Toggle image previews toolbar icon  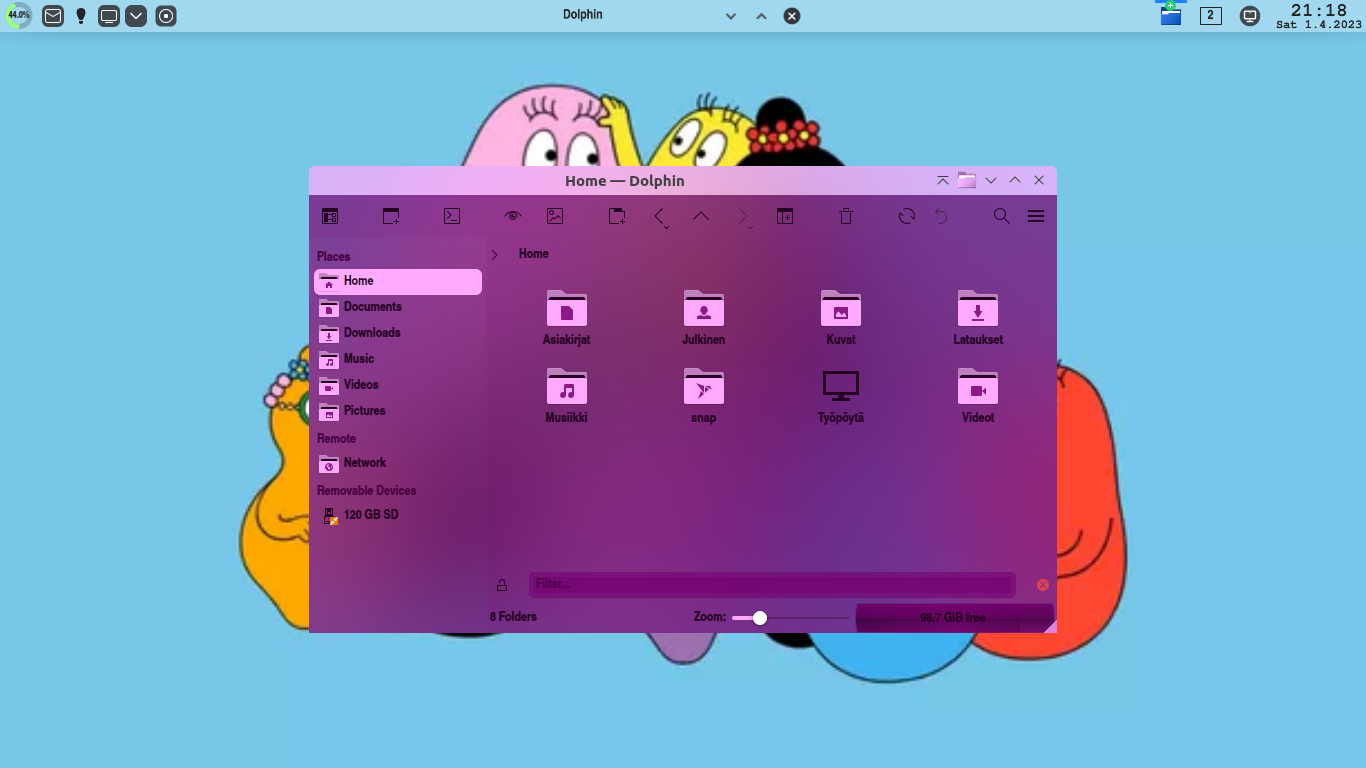click(x=555, y=216)
